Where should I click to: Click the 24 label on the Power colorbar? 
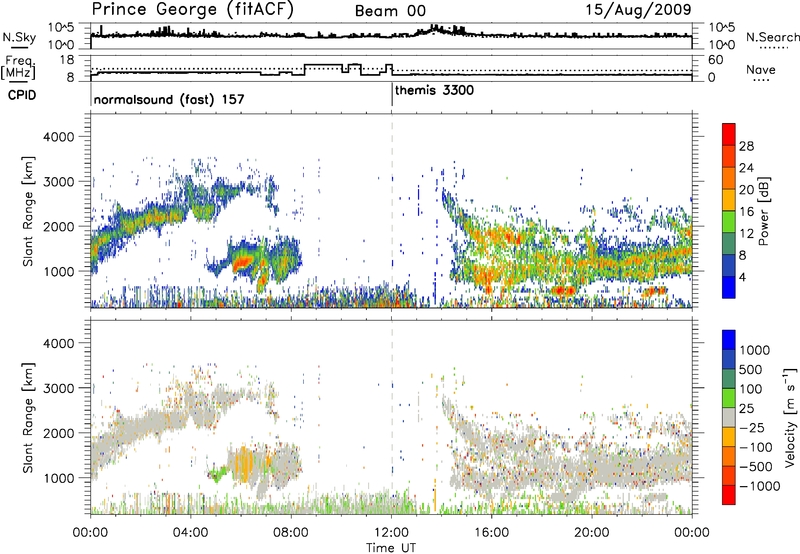[x=746, y=168]
